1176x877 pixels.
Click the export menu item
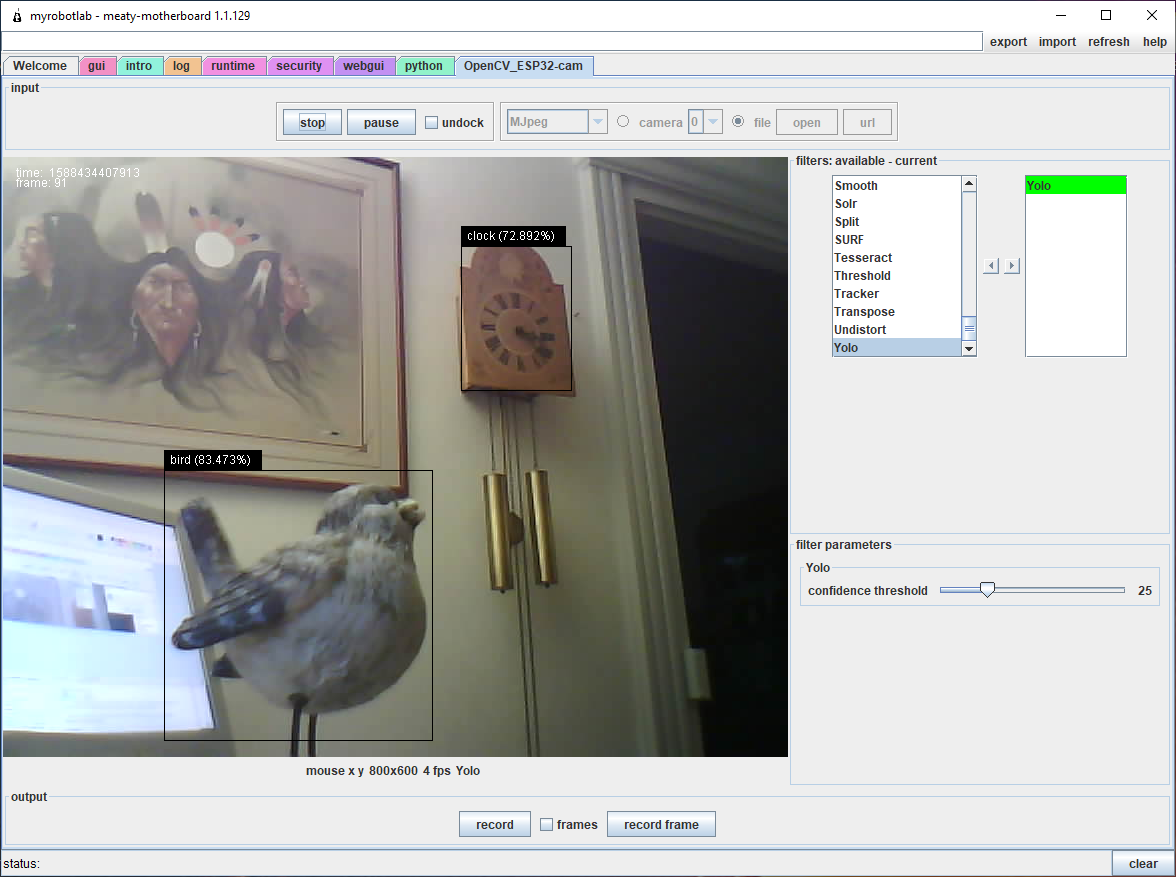pyautogui.click(x=1008, y=42)
